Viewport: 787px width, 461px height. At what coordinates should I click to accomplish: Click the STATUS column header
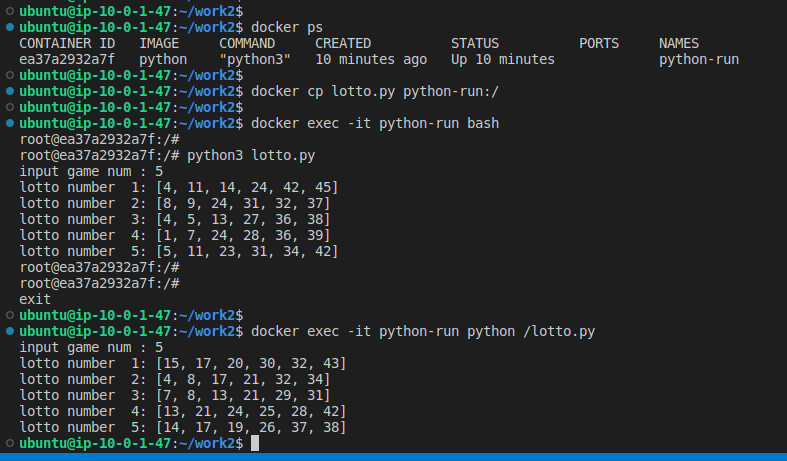click(x=475, y=43)
